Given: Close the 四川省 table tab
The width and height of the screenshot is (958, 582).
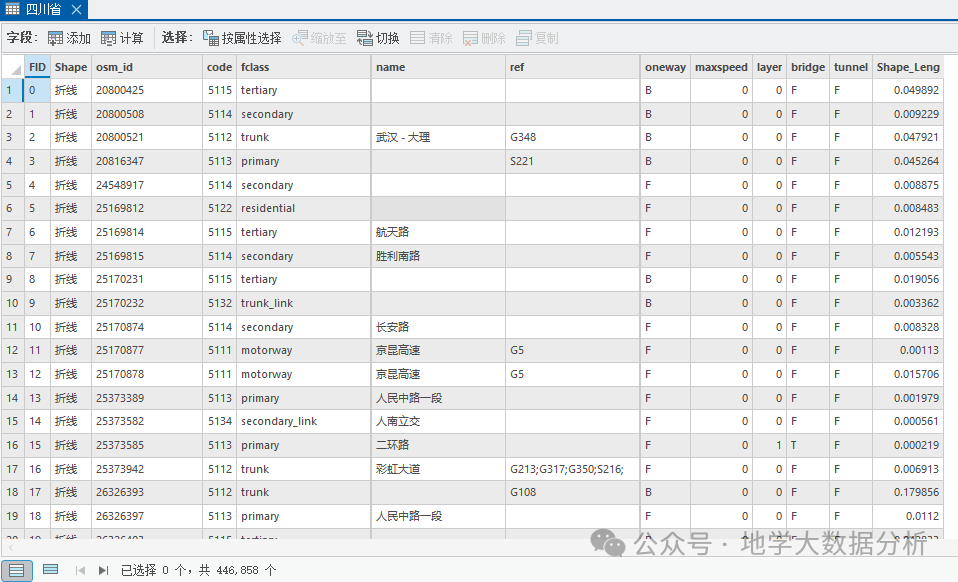Looking at the screenshot, I should 76,9.
